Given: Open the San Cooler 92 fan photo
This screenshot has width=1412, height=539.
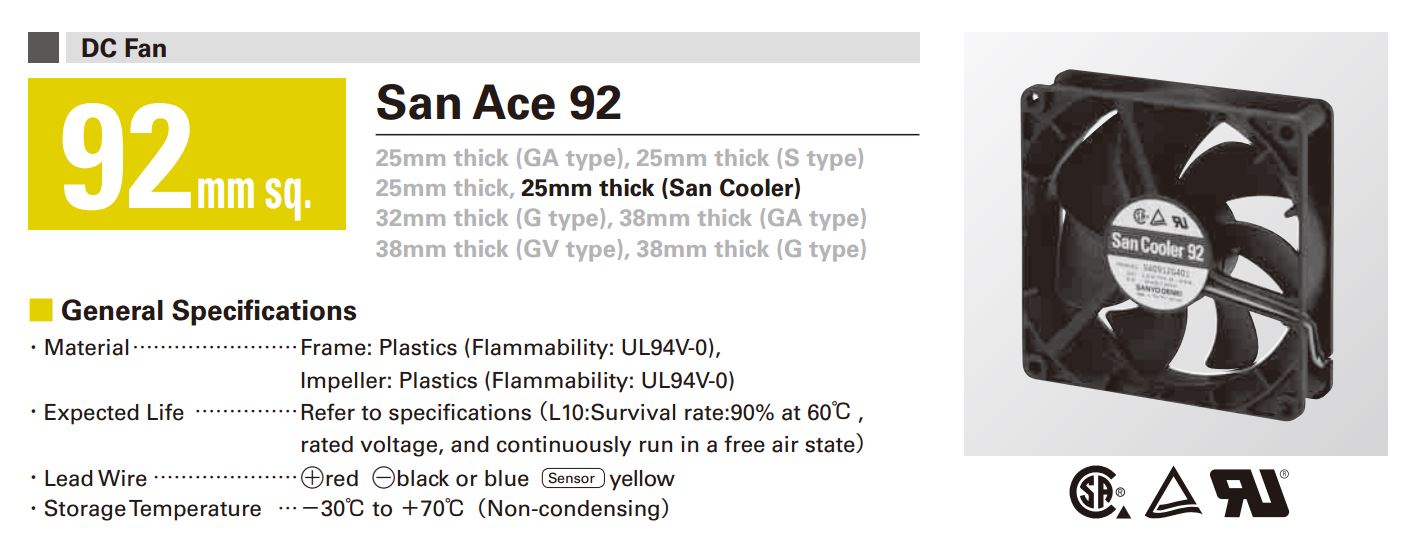Looking at the screenshot, I should pos(1175,244).
